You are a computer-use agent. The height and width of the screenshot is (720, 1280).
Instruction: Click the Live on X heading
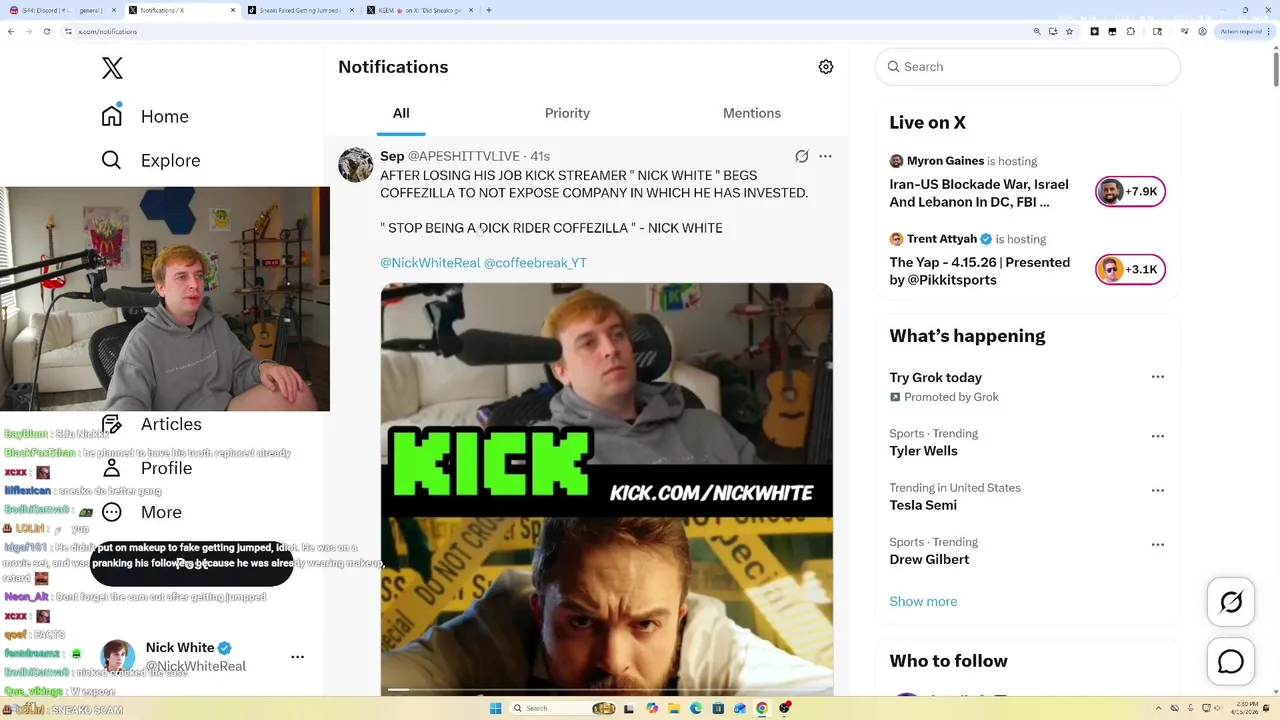pos(927,122)
